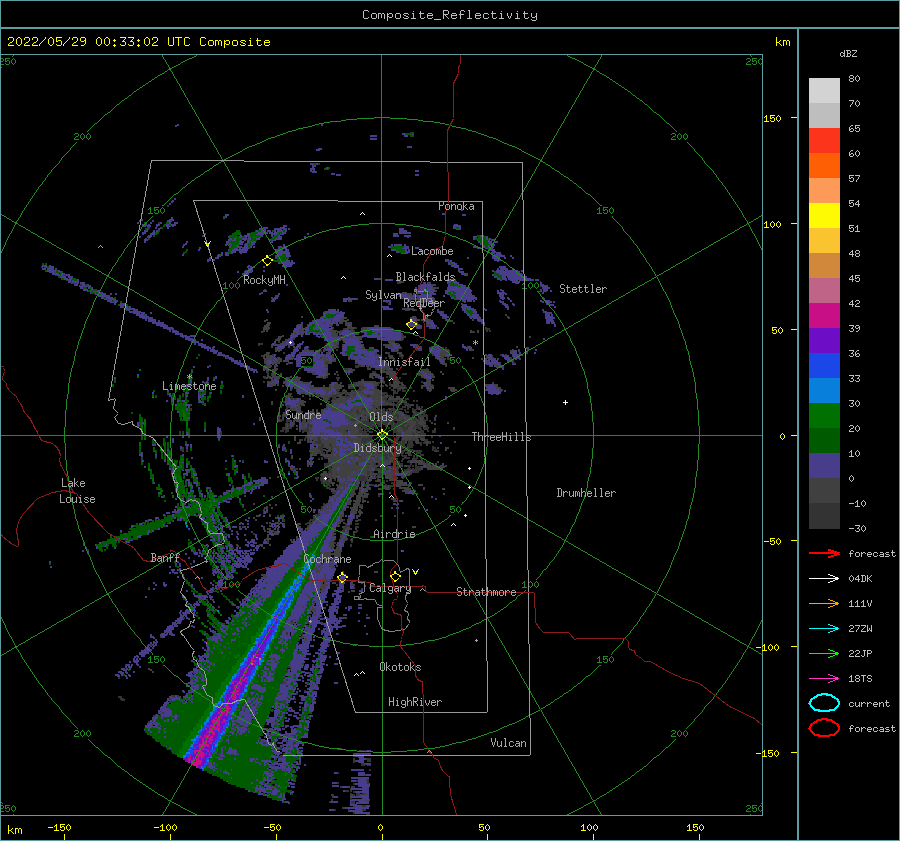Click the RockyMH label
The height and width of the screenshot is (841, 900).
click(264, 280)
